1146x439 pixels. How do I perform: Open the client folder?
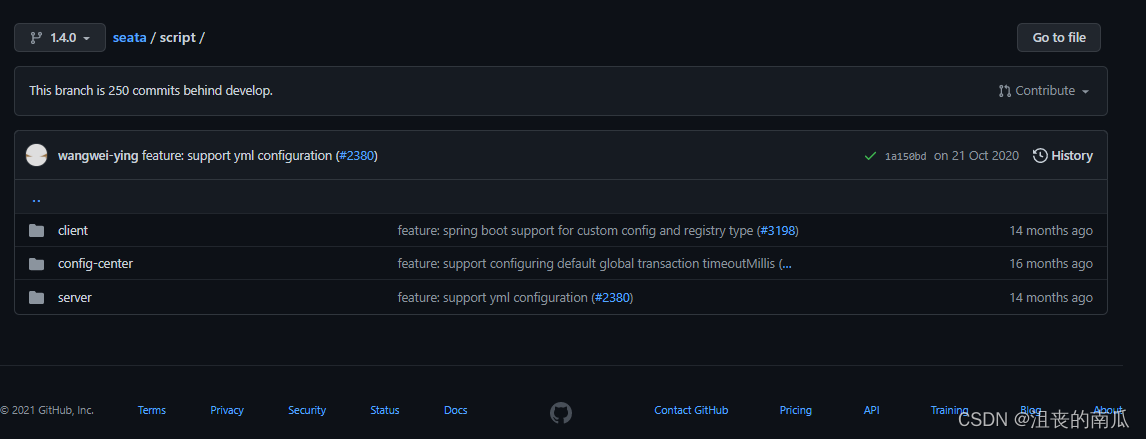click(x=73, y=231)
